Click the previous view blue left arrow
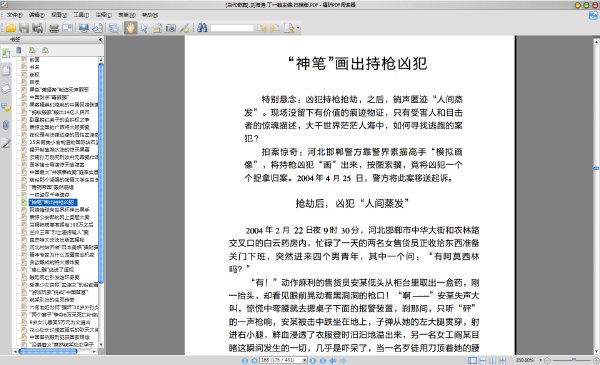 pos(333,360)
